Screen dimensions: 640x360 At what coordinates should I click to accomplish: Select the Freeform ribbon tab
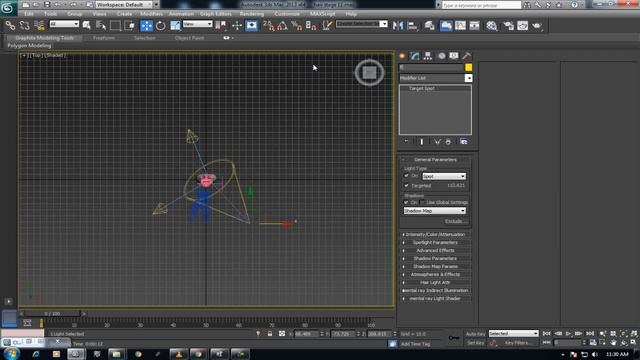coord(104,38)
